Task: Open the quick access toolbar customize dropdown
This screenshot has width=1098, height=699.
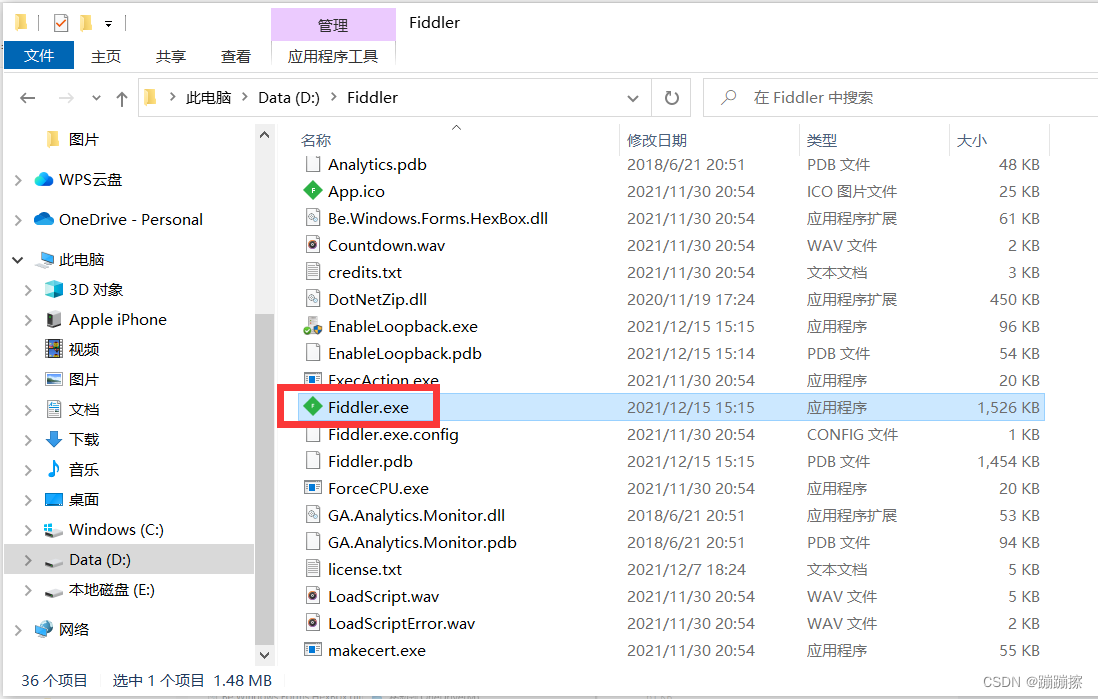Action: pos(106,21)
